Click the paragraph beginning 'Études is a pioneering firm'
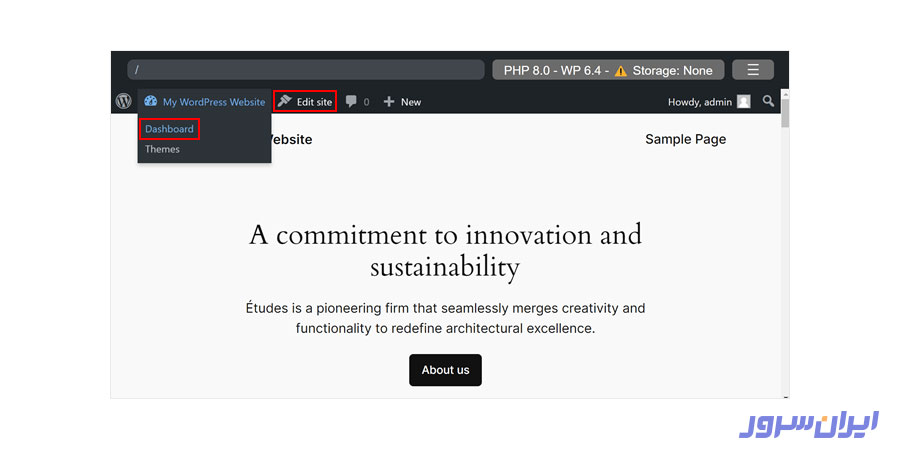900x450 pixels. (445, 319)
